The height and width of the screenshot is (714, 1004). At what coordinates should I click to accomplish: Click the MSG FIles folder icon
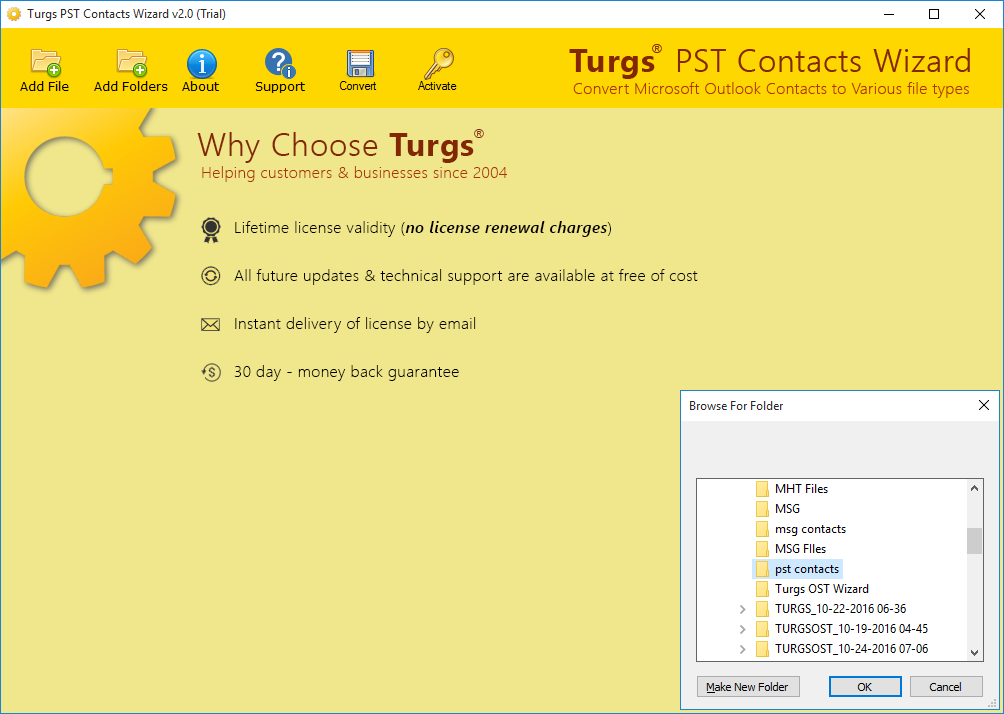click(762, 549)
